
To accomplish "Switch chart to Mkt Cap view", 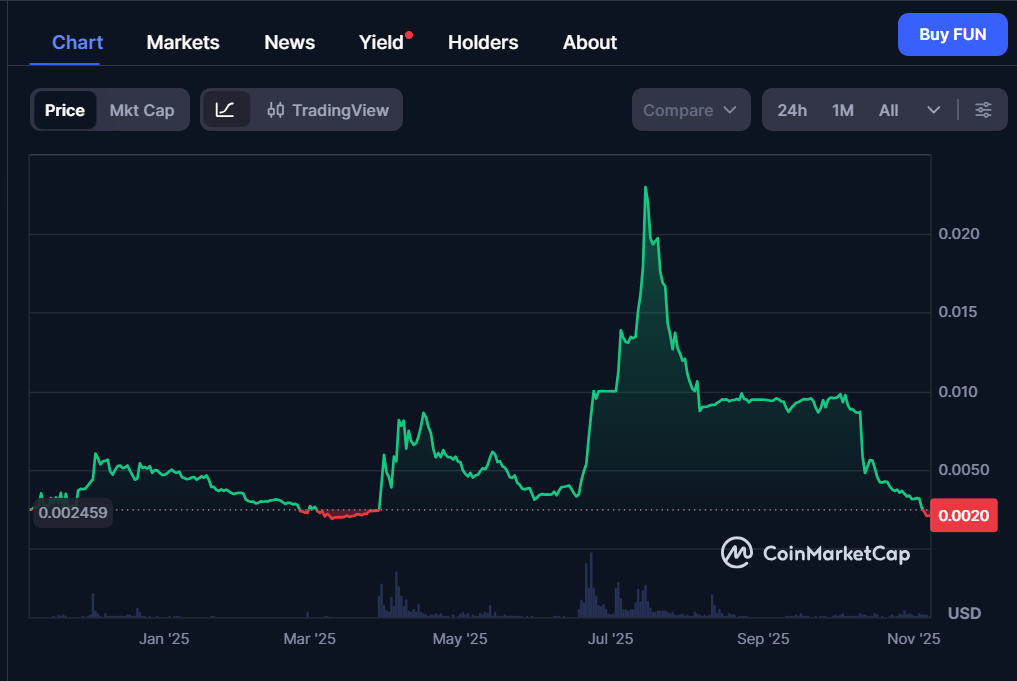I will click(x=142, y=110).
